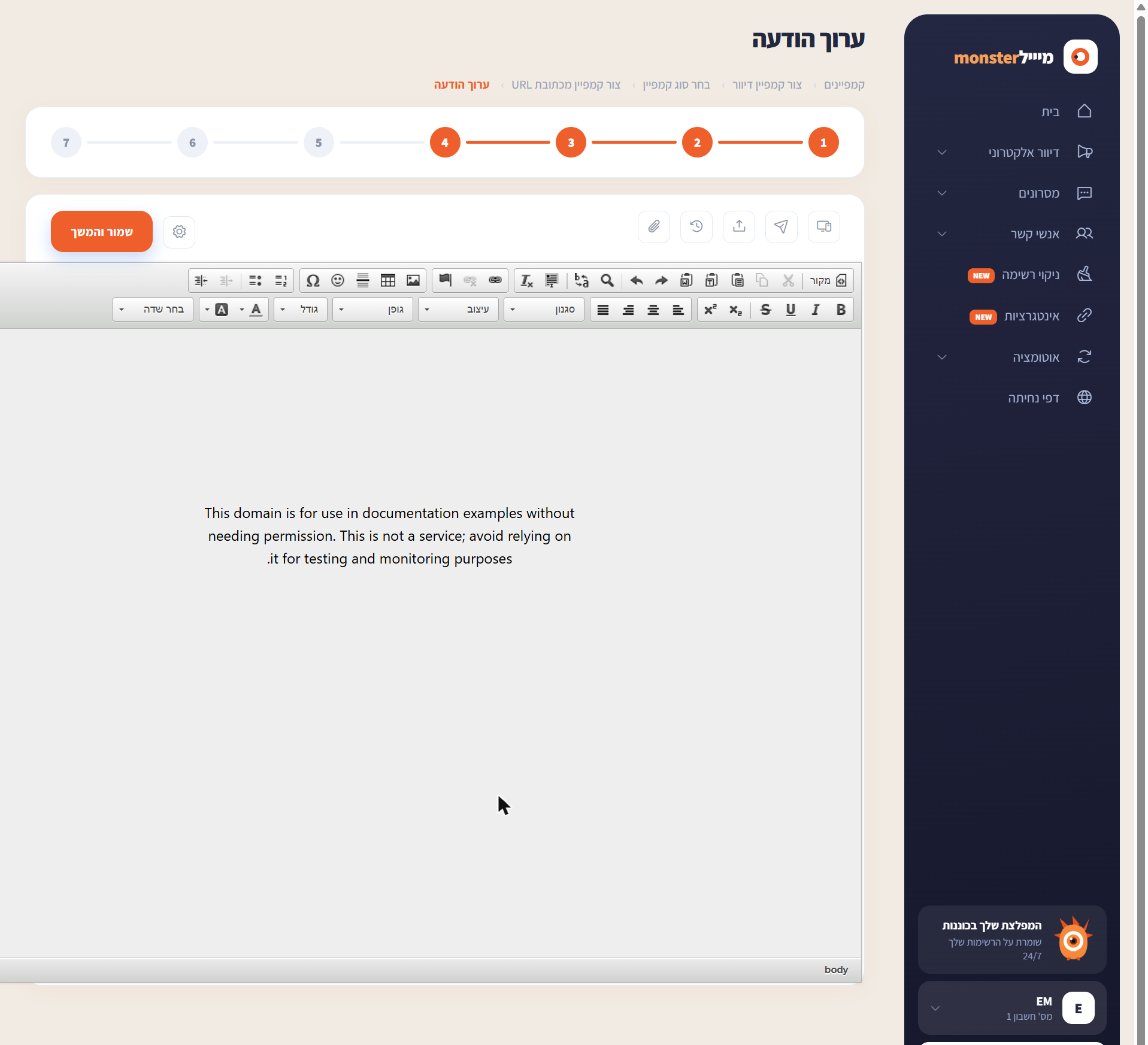Open text color picker A
Screen dimensions: 1148x1045
coord(256,310)
